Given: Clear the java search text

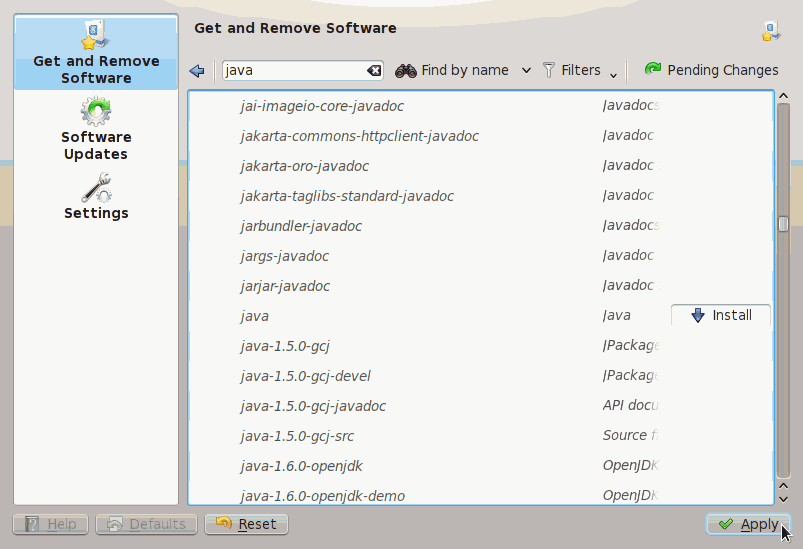Looking at the screenshot, I should [374, 71].
